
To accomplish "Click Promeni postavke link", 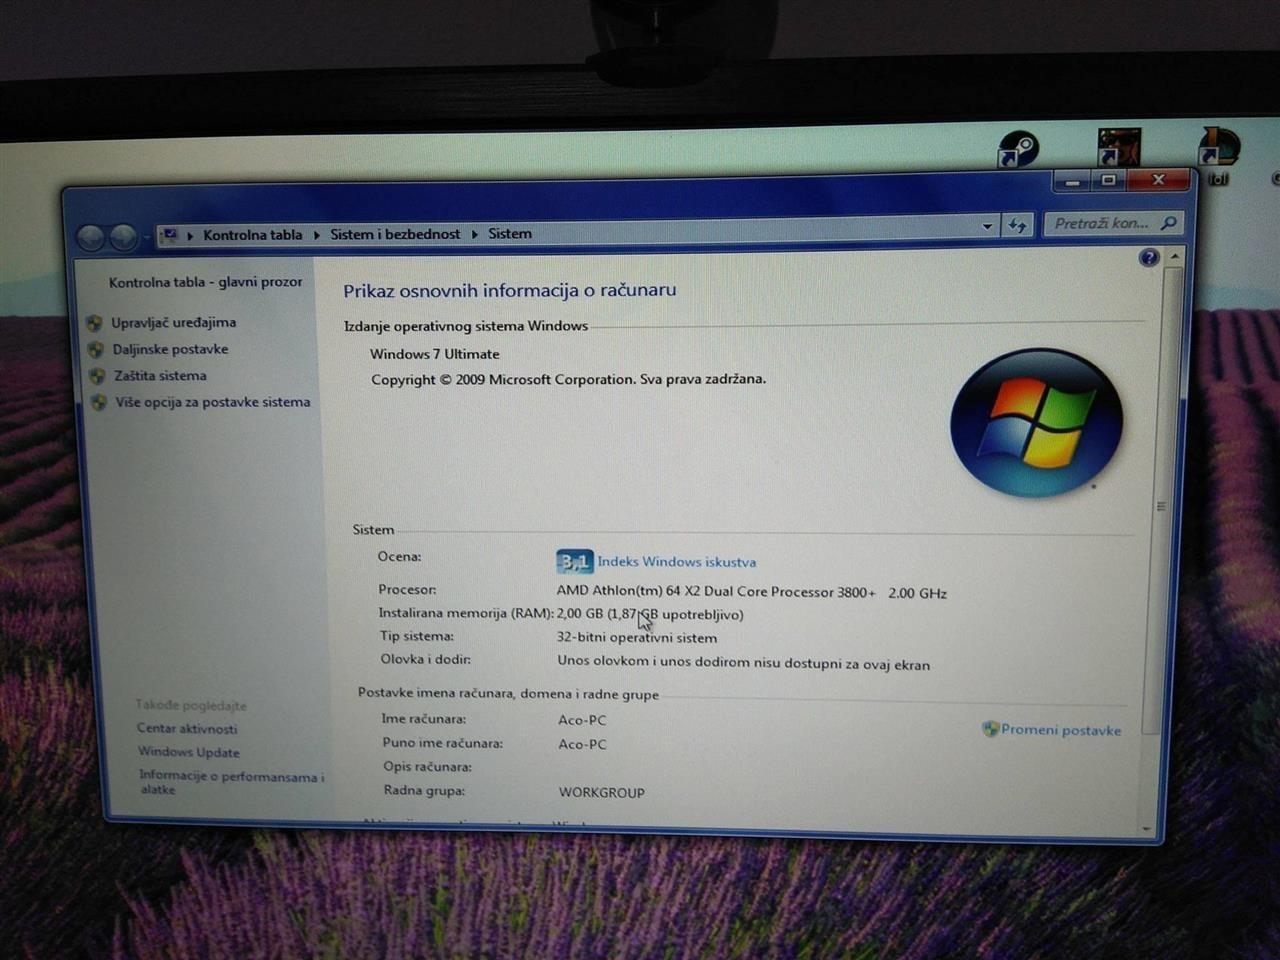I will pyautogui.click(x=1060, y=730).
